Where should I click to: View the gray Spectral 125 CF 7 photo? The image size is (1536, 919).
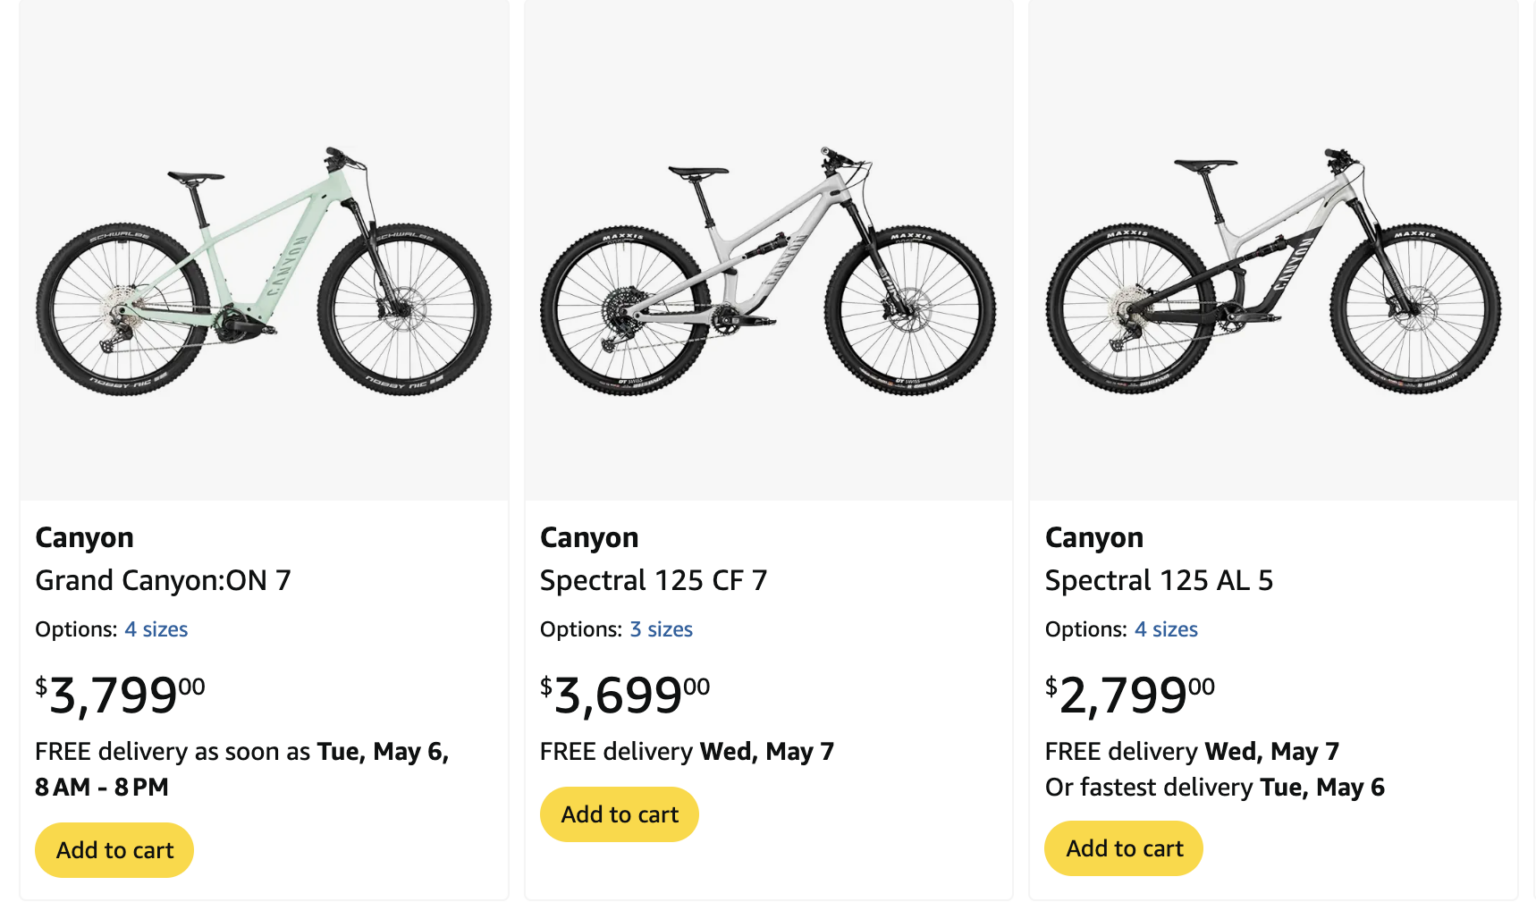[x=768, y=250]
